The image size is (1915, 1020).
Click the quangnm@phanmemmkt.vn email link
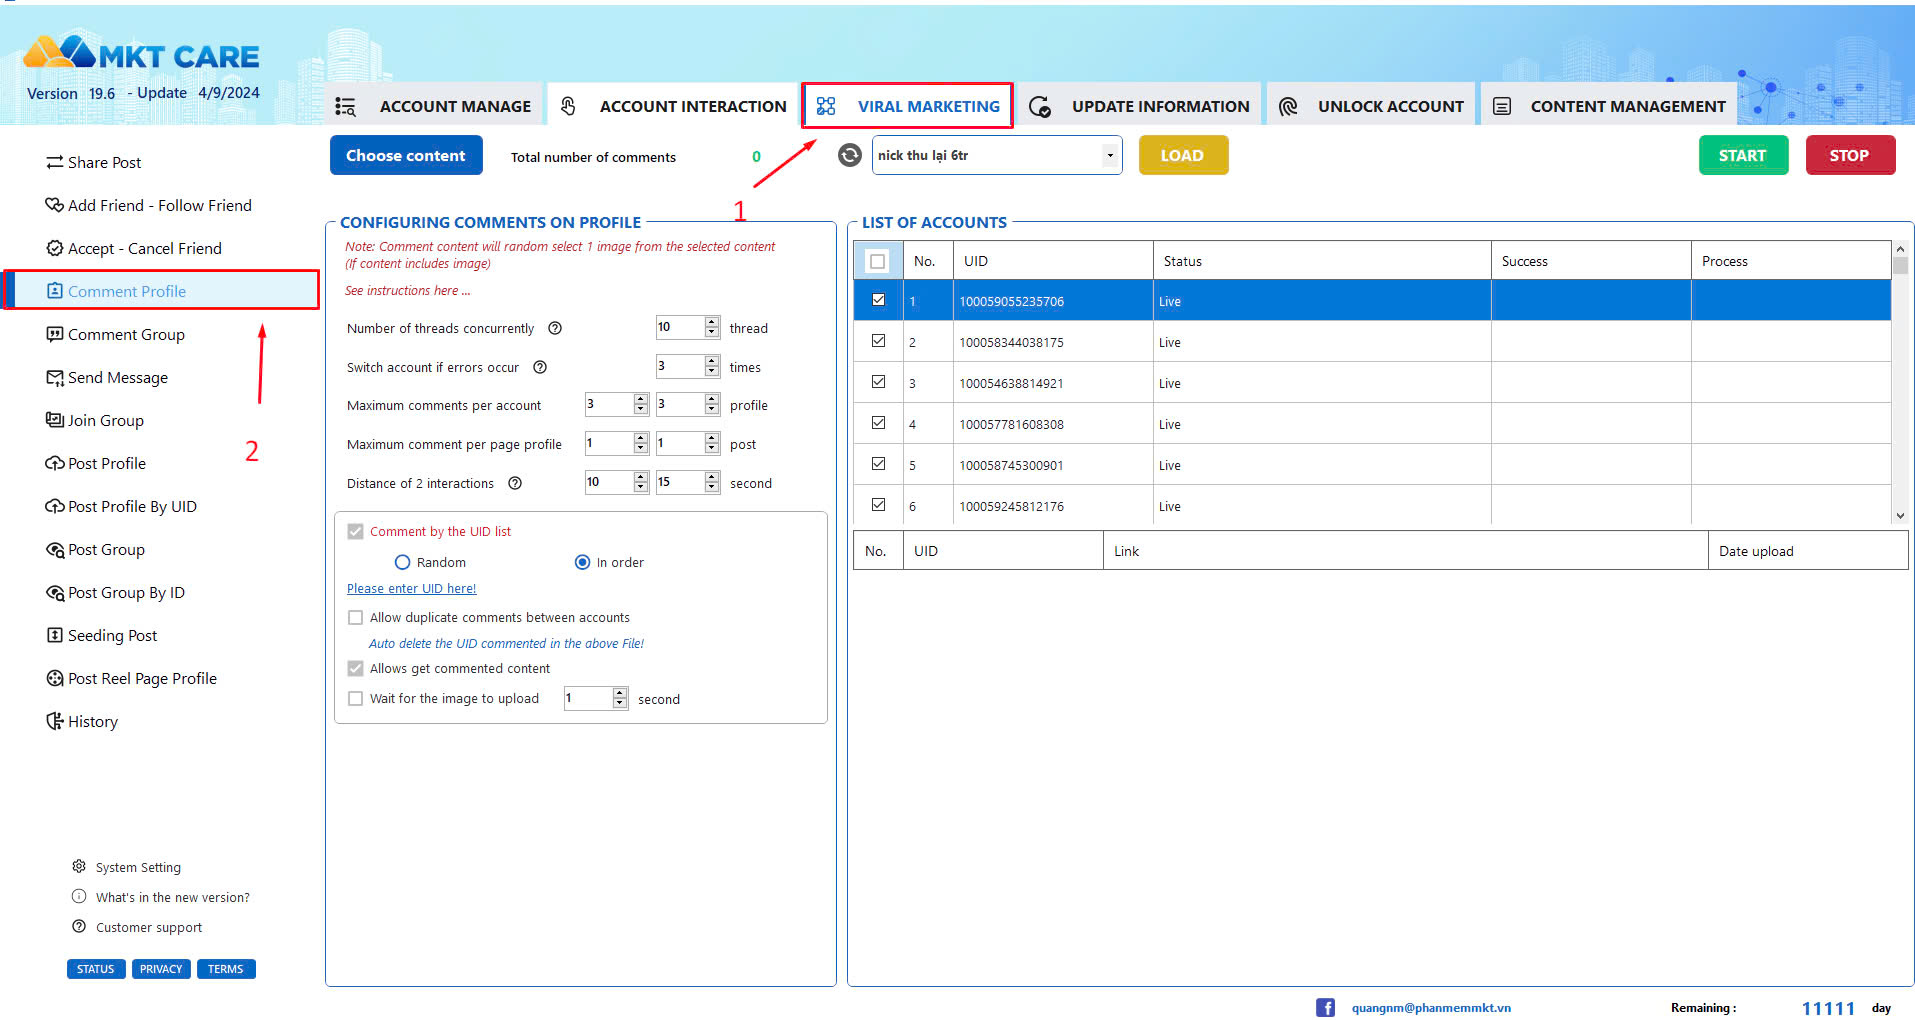pyautogui.click(x=1431, y=1008)
